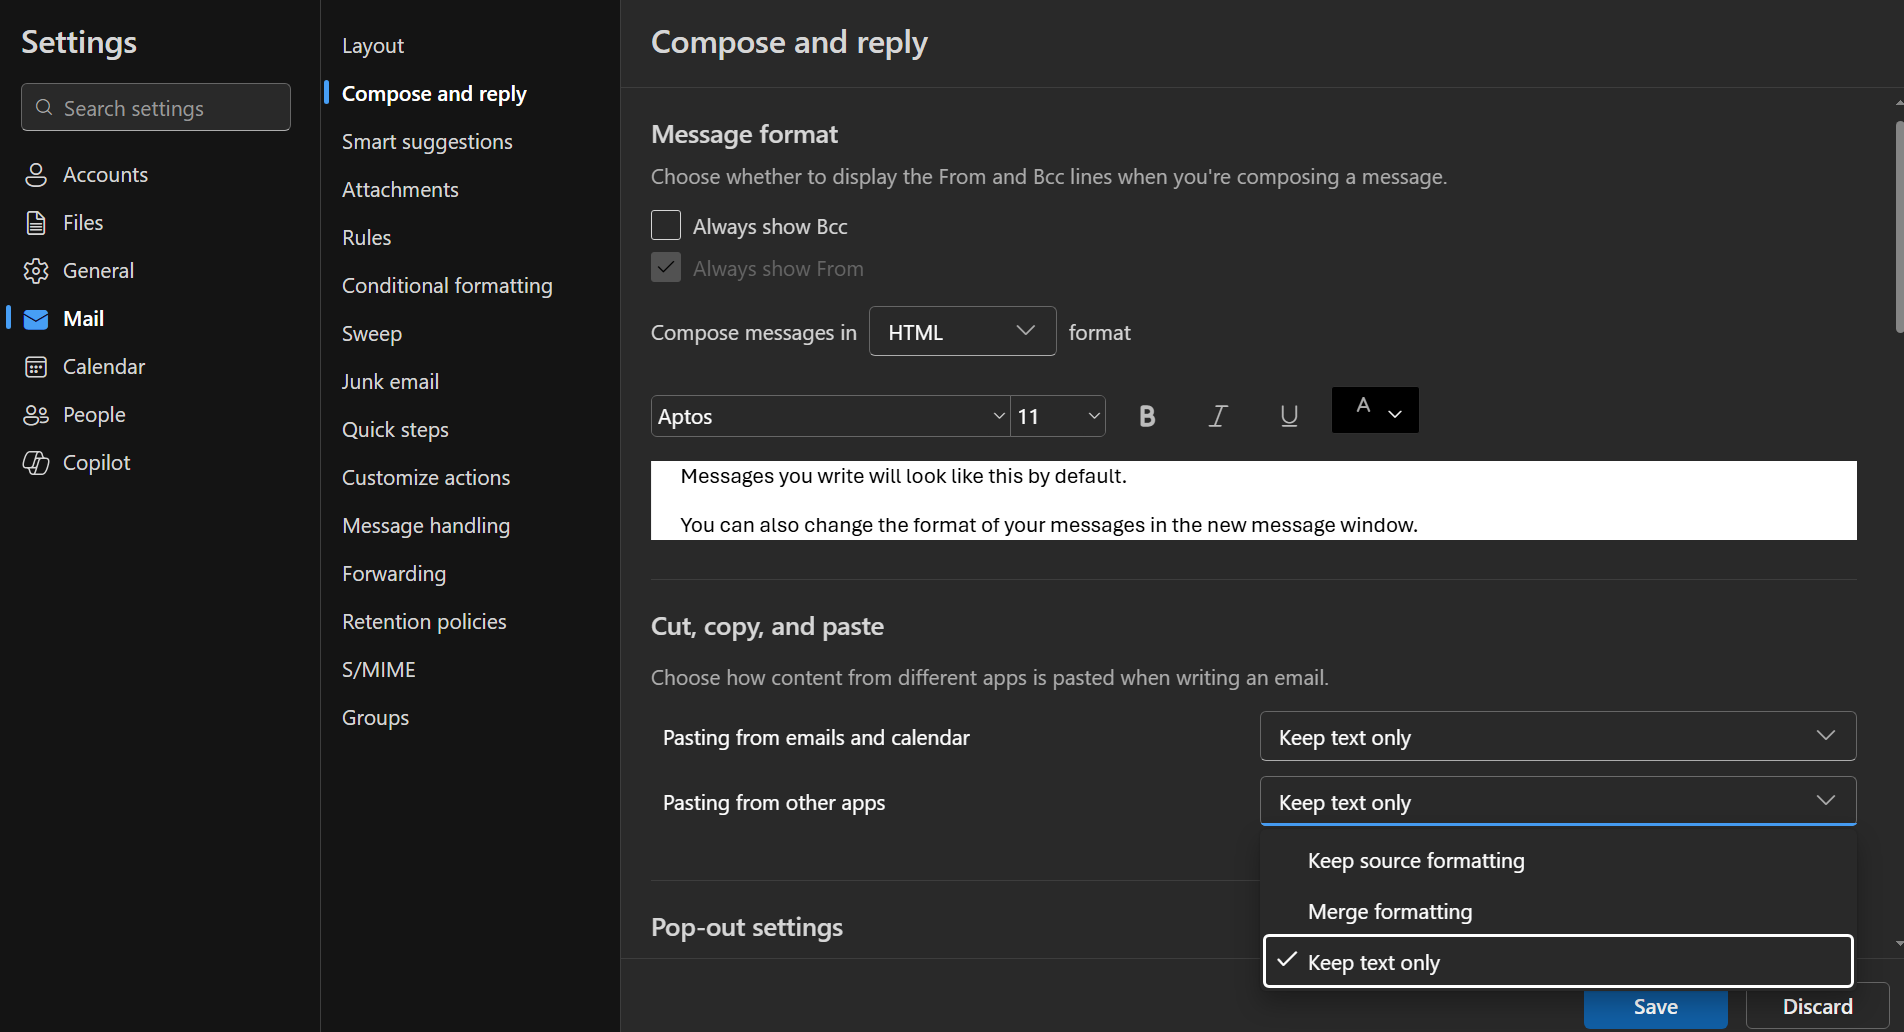Apply italic formatting to default font
Viewport: 1904px width, 1032px height.
pyautogui.click(x=1217, y=415)
